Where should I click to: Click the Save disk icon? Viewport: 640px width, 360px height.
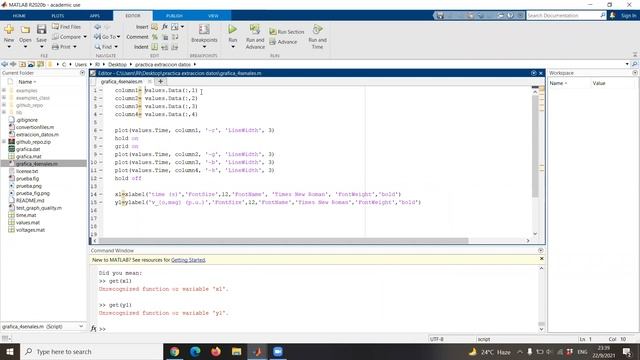tap(41, 29)
